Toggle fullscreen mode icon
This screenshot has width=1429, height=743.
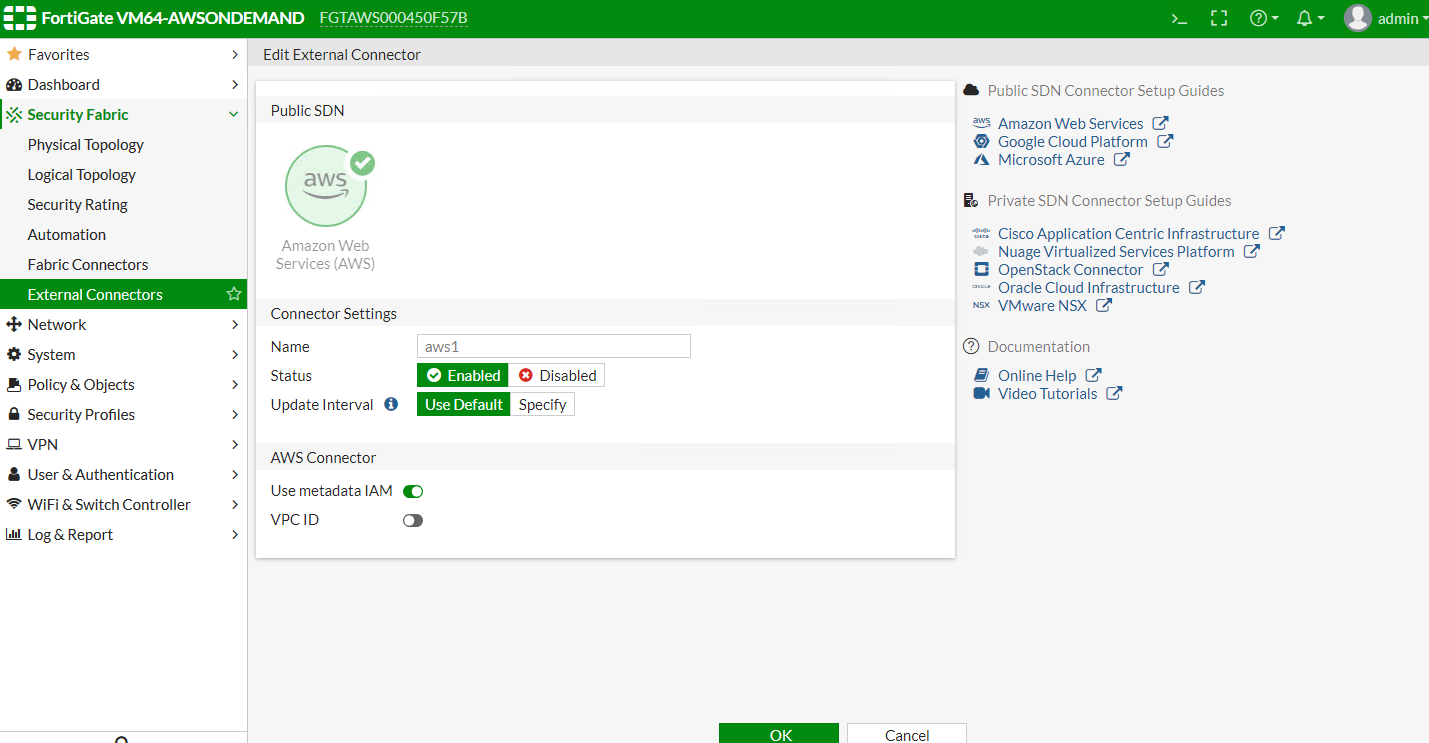tap(1219, 18)
